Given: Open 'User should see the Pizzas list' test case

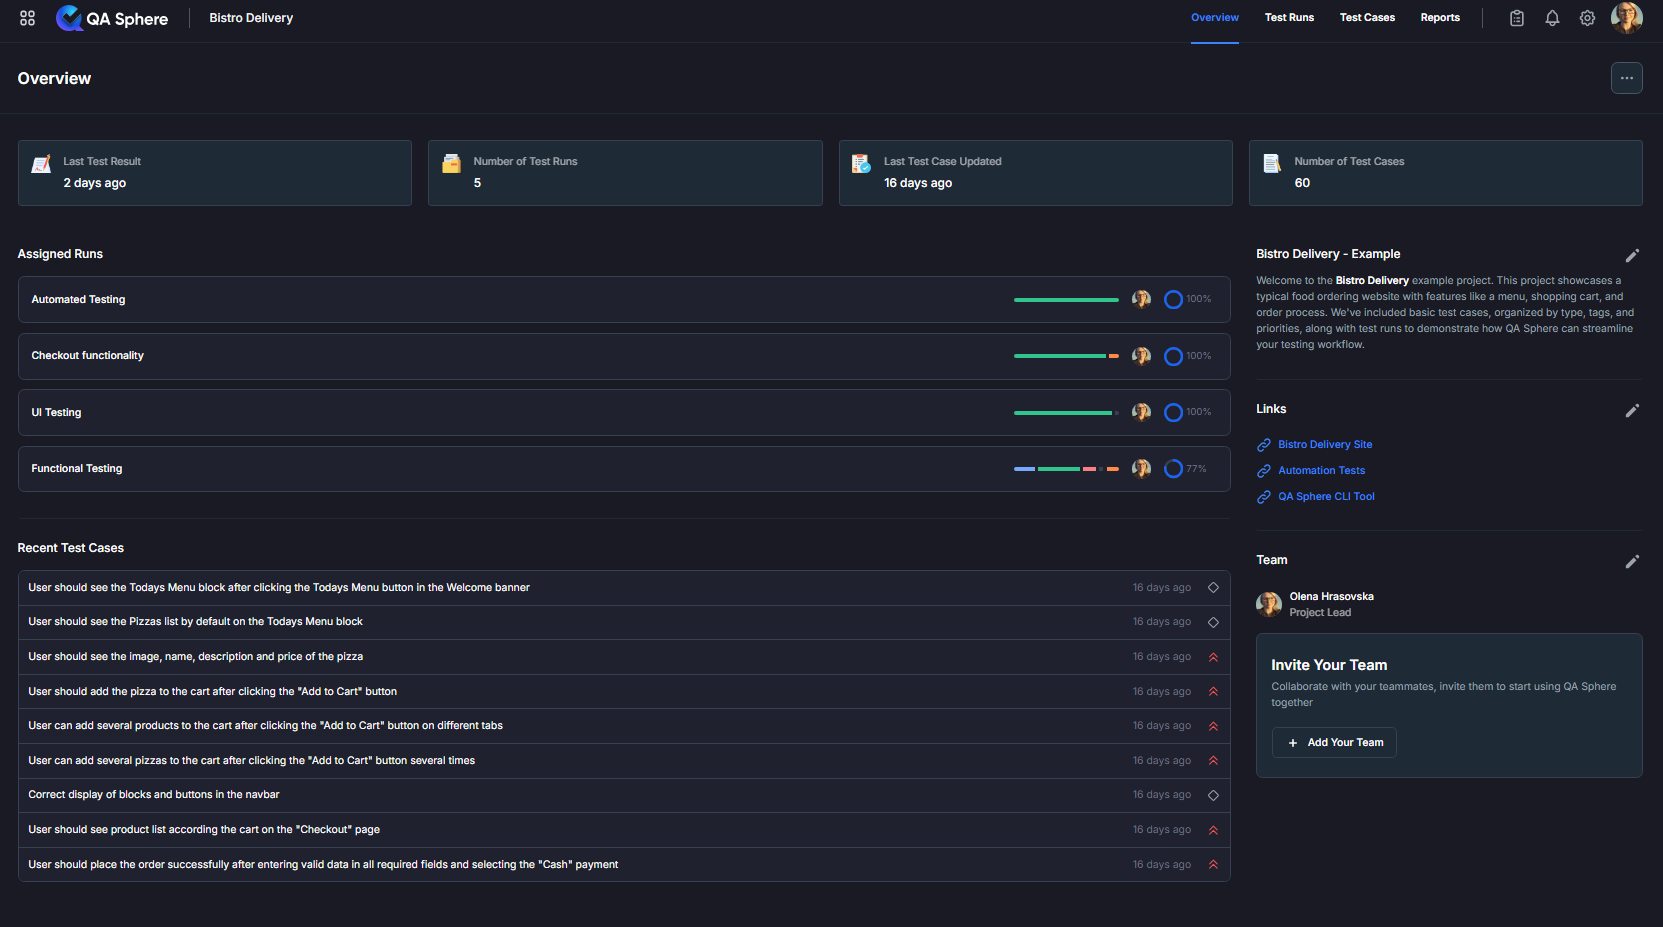Looking at the screenshot, I should [624, 622].
